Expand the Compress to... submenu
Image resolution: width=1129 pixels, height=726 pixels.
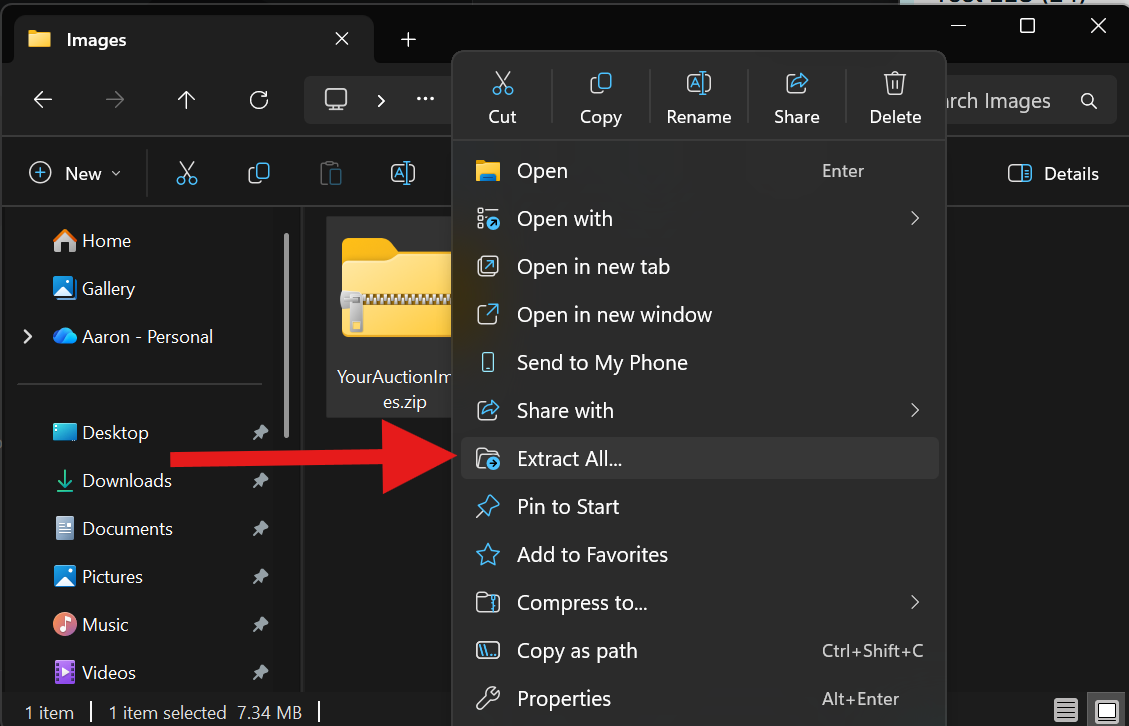click(x=699, y=602)
